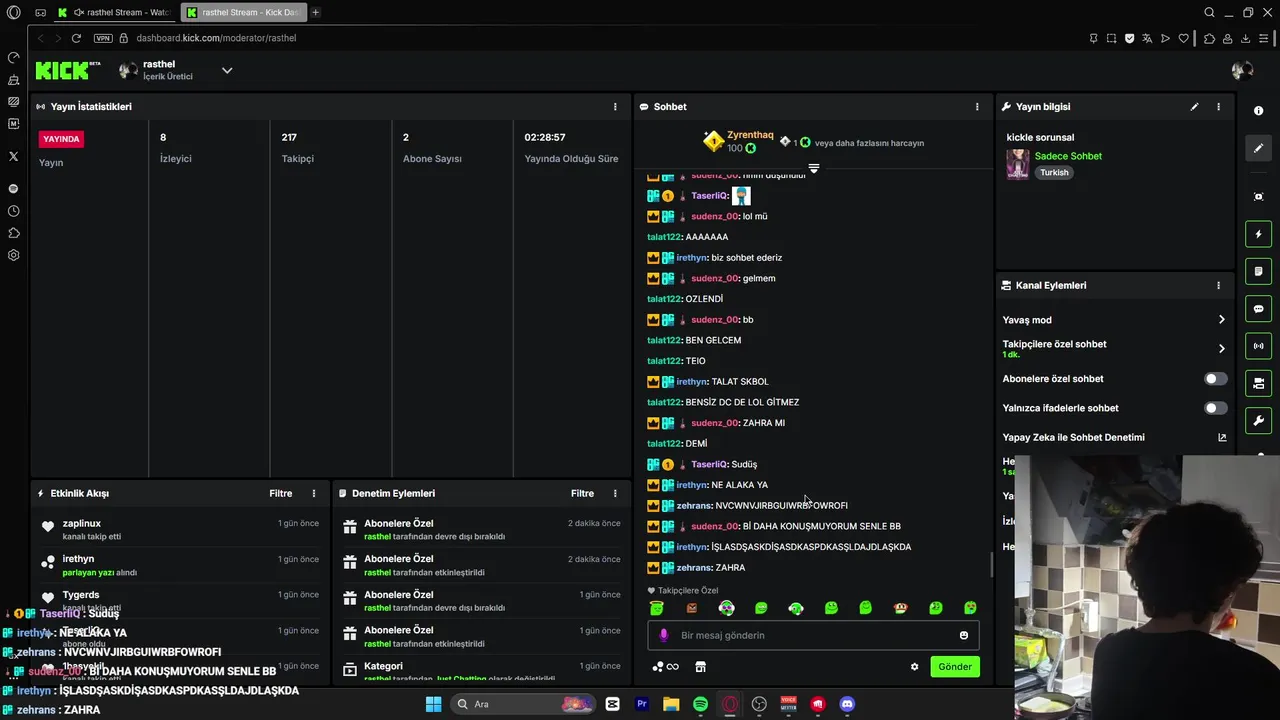This screenshot has height=720, width=1280.
Task: Open Kanal Eylemleri panel three-dot menu
Action: click(x=1218, y=285)
